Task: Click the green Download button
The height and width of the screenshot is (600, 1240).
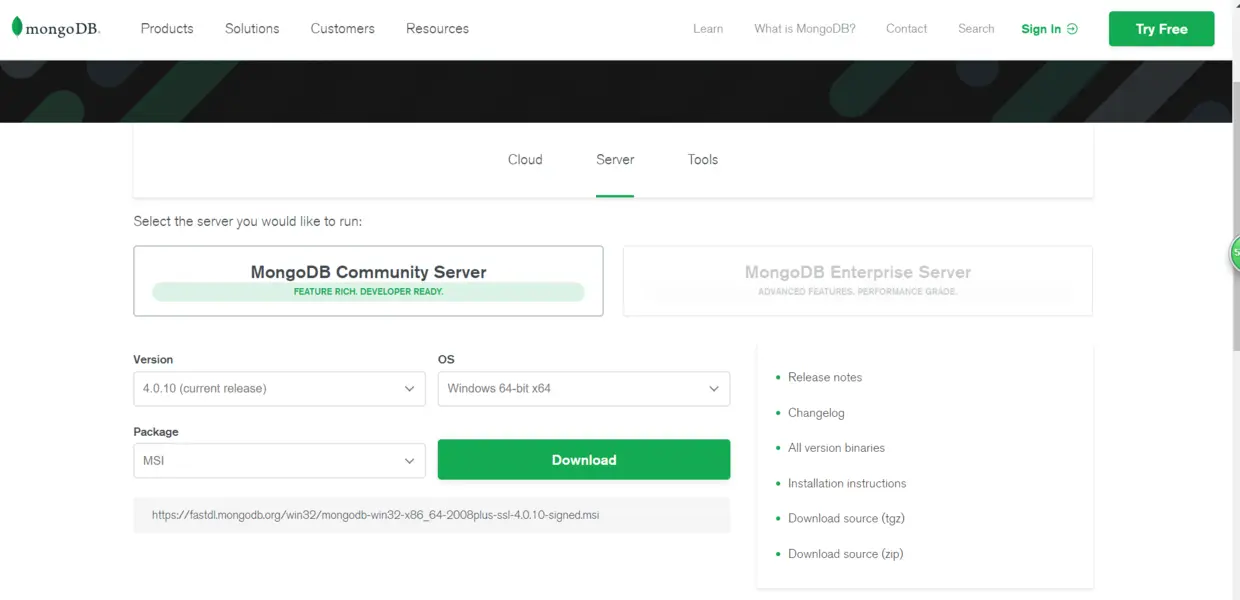Action: coord(584,460)
